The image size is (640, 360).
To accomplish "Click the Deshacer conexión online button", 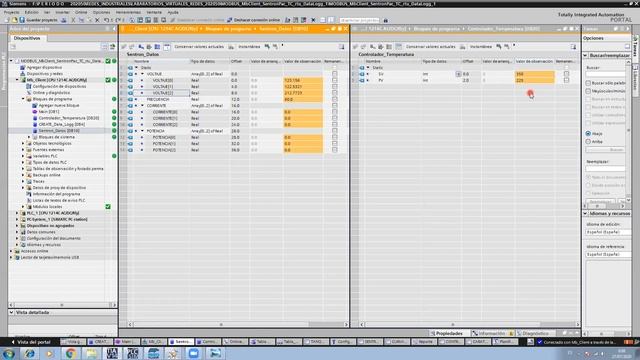I will click(x=254, y=20).
